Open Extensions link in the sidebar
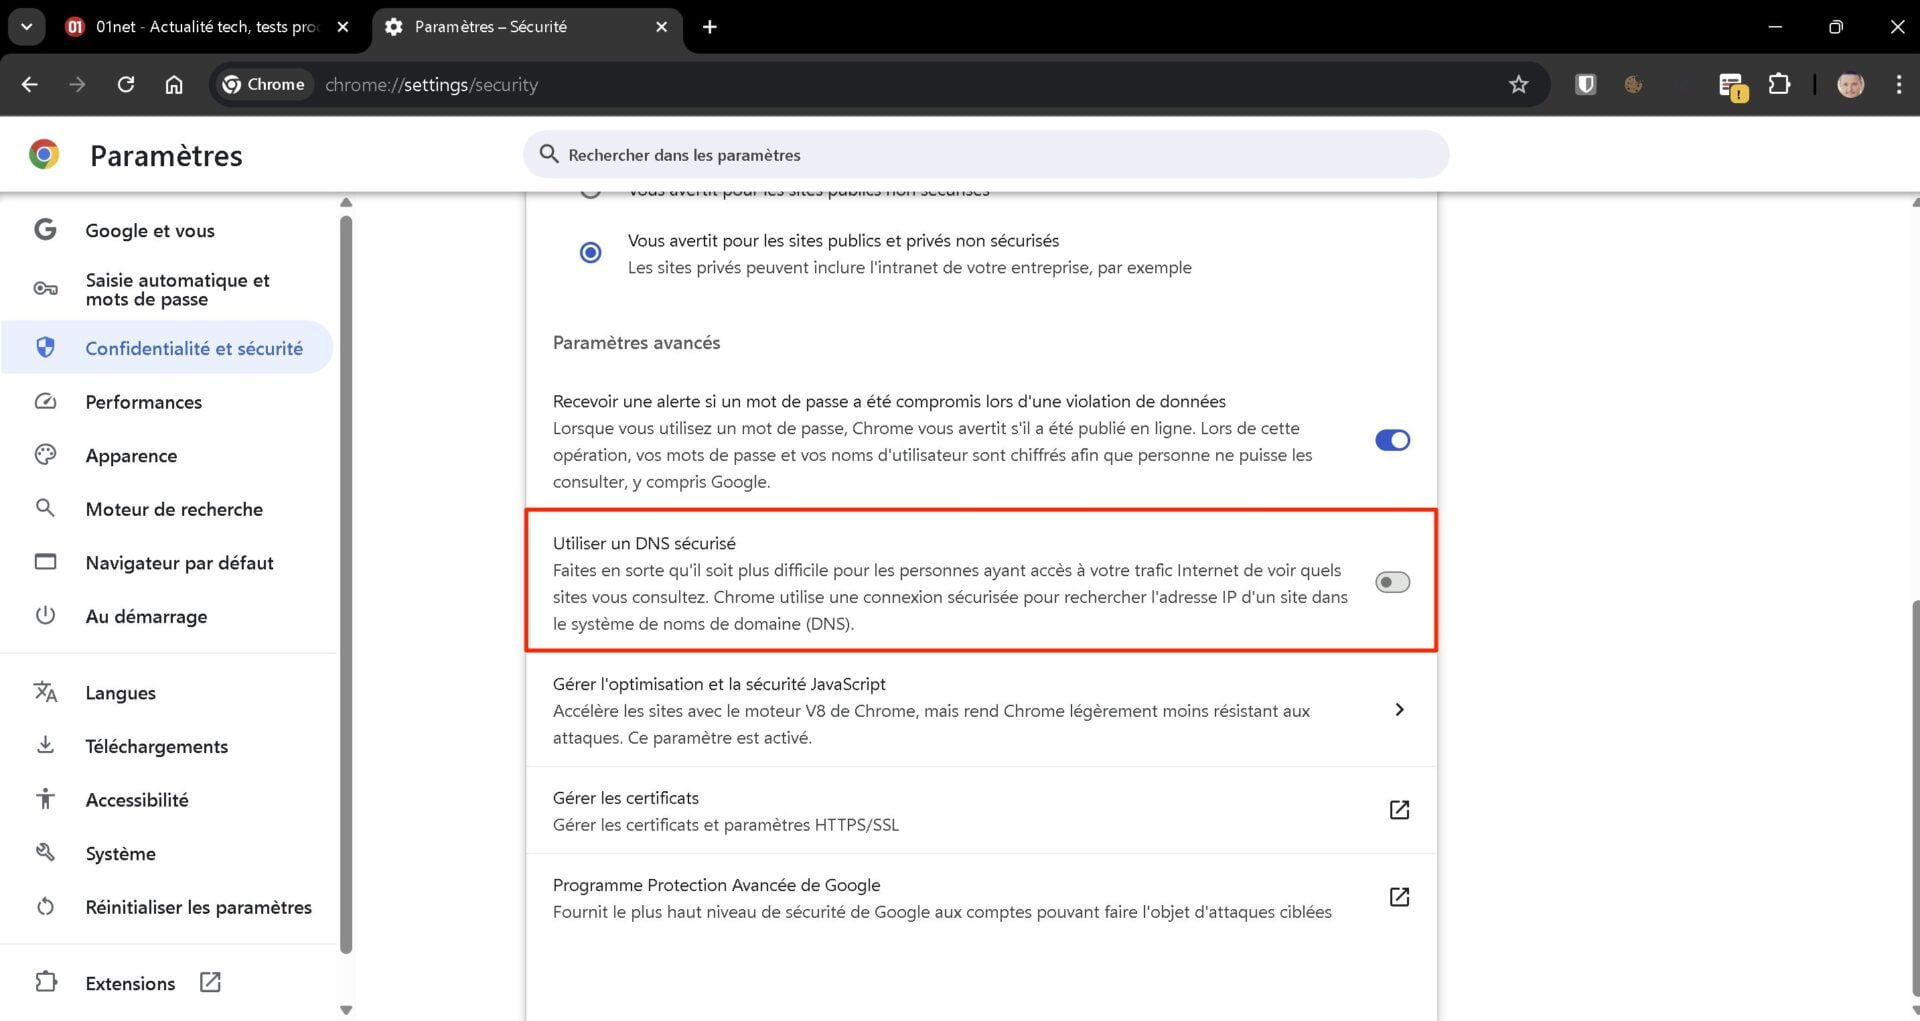This screenshot has height=1021, width=1920. [131, 983]
